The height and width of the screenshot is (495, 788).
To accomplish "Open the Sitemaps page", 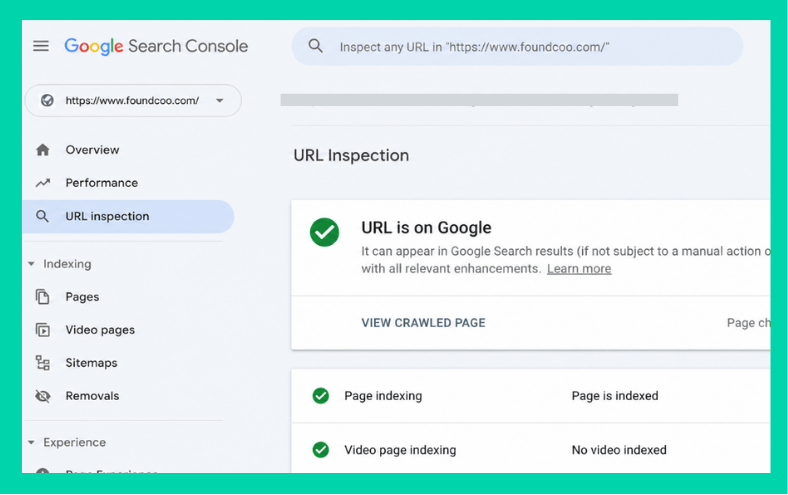I will [x=91, y=363].
